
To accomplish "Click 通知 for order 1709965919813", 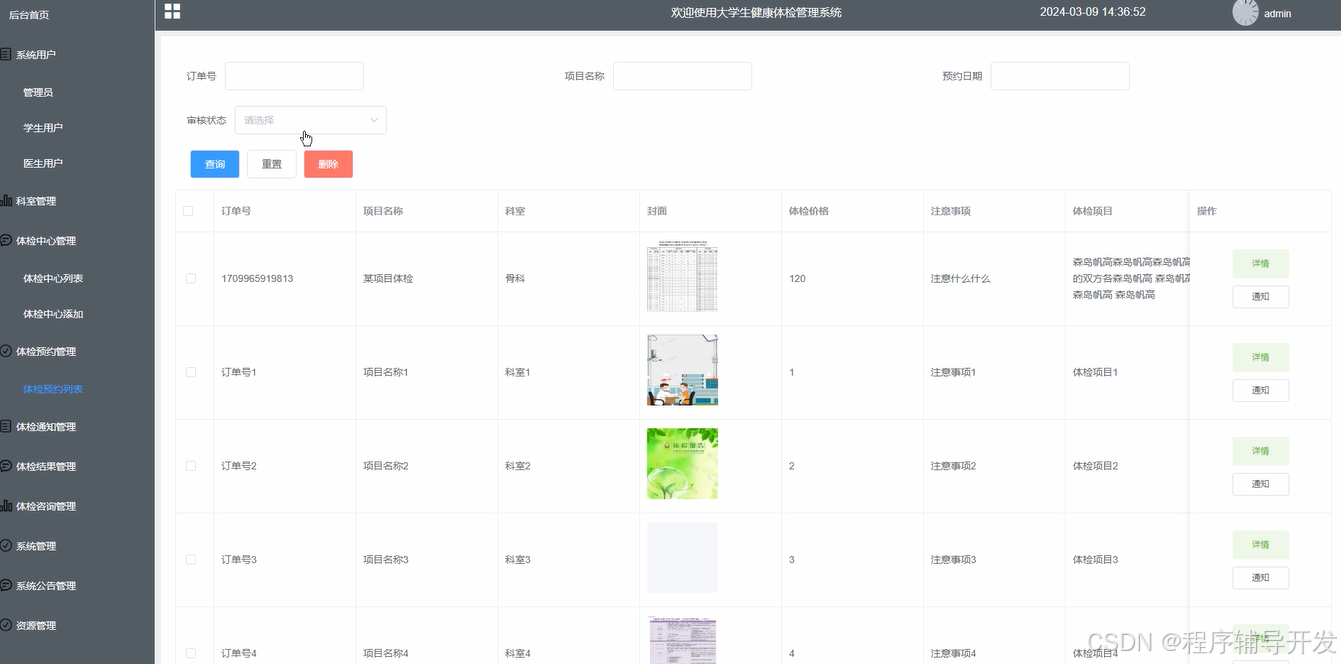I will pyautogui.click(x=1260, y=297).
